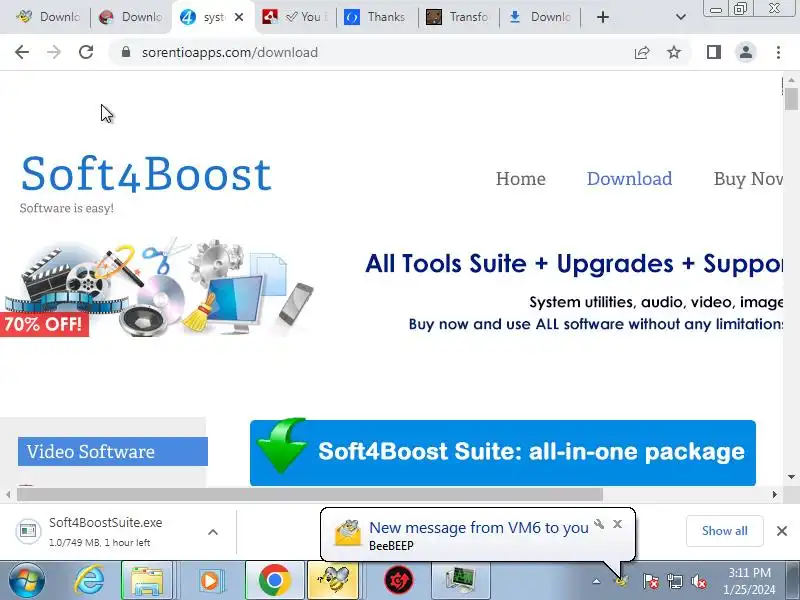Click the Soft4Boost logo
The height and width of the screenshot is (600, 800).
coord(146,174)
